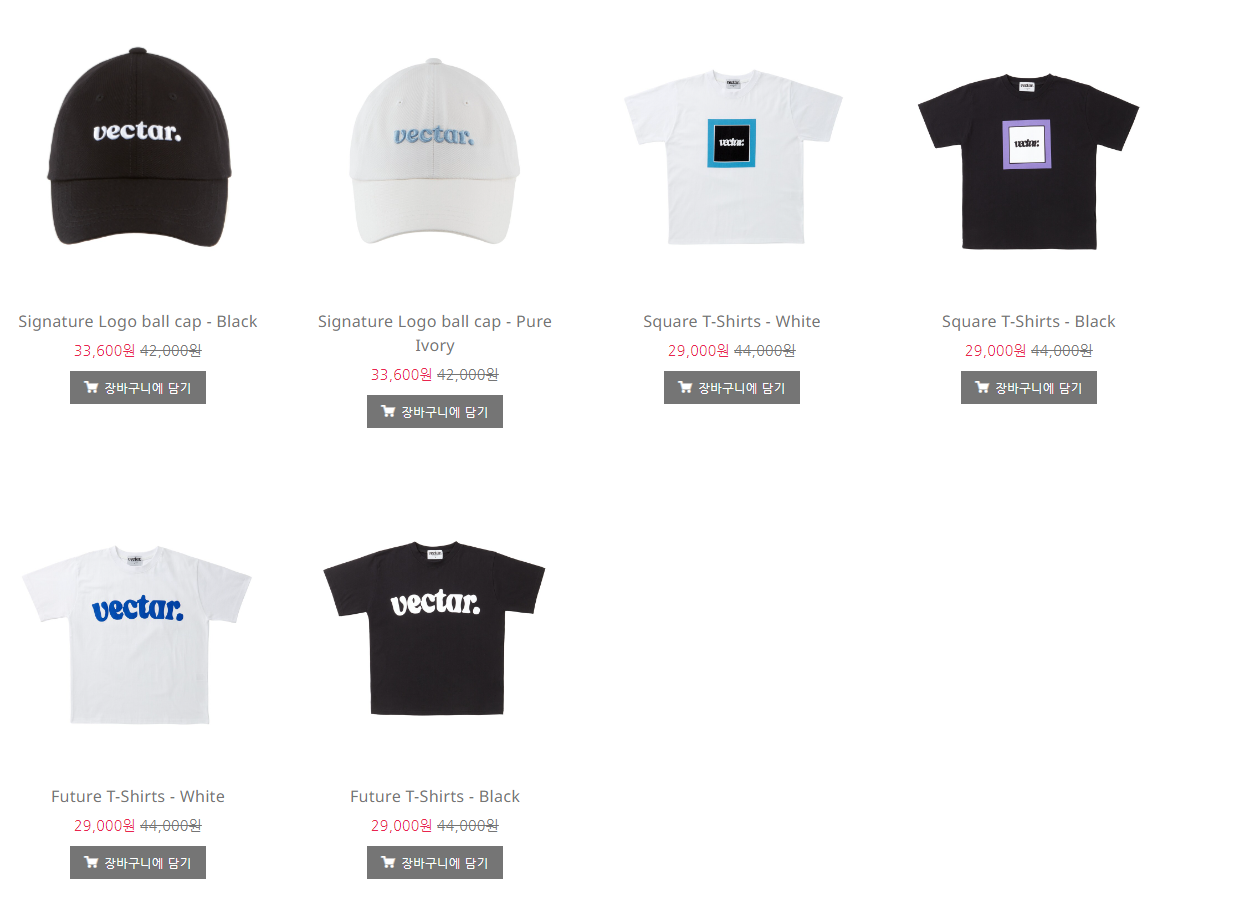Select Future T-Shirts - Black product title
1248x918 pixels.
[x=435, y=796]
